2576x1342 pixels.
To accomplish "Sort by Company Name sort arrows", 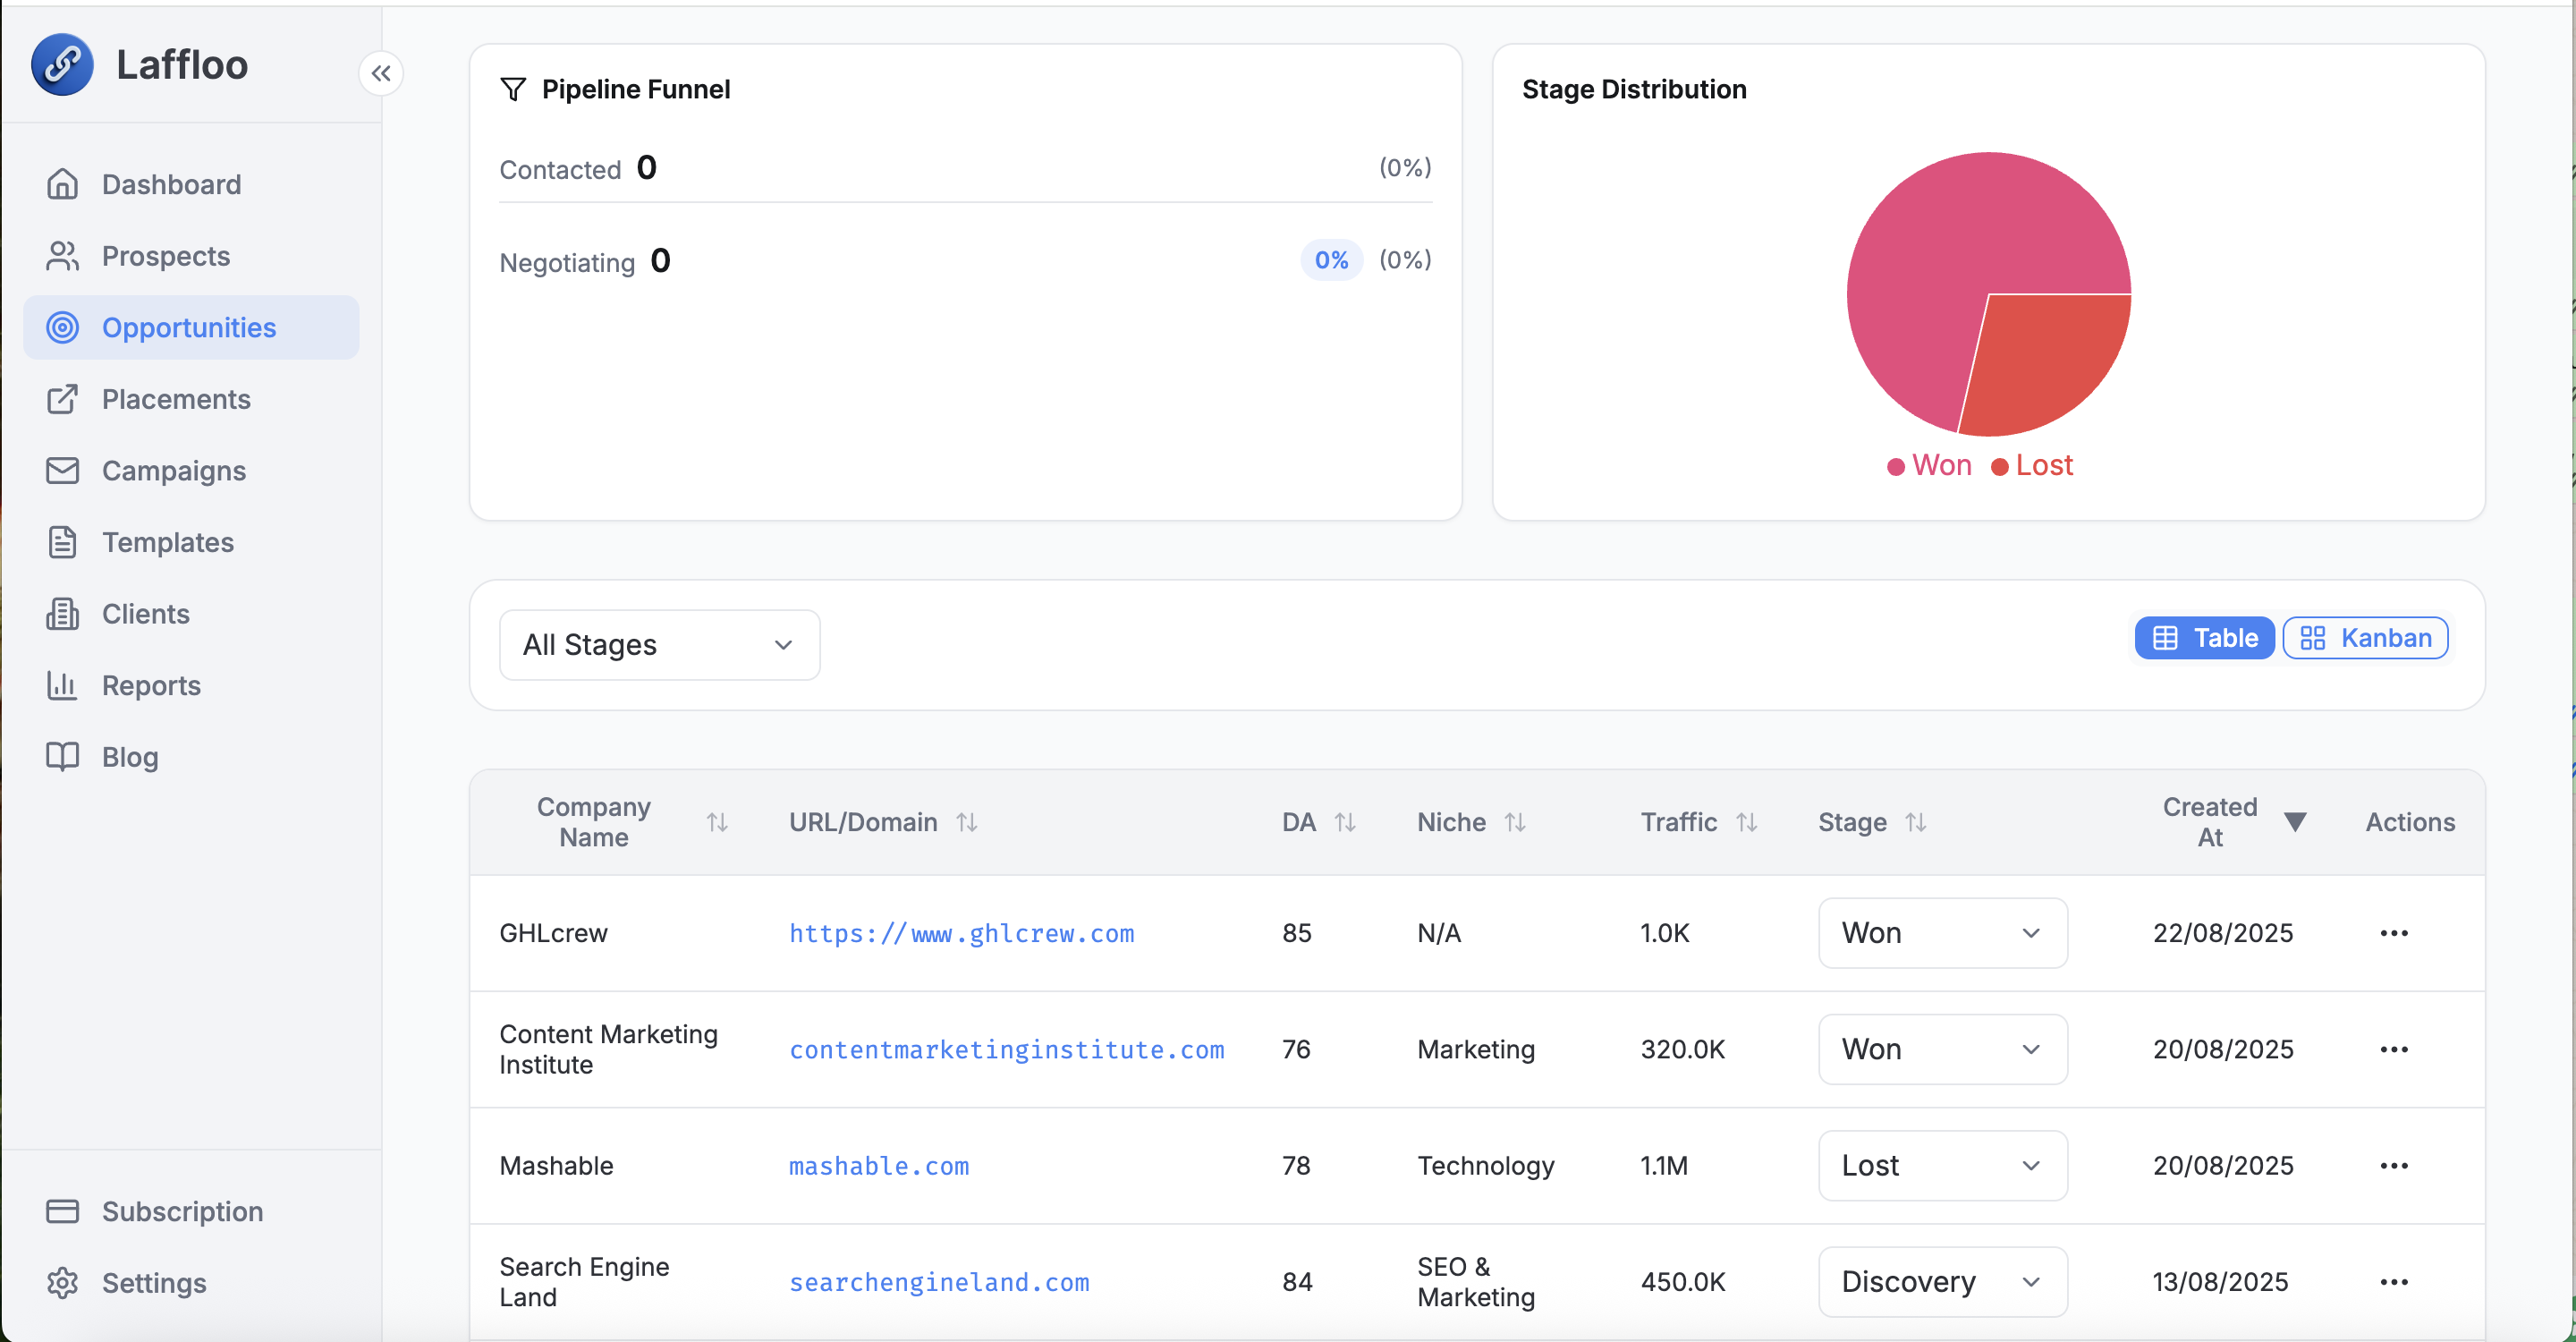I will [716, 822].
